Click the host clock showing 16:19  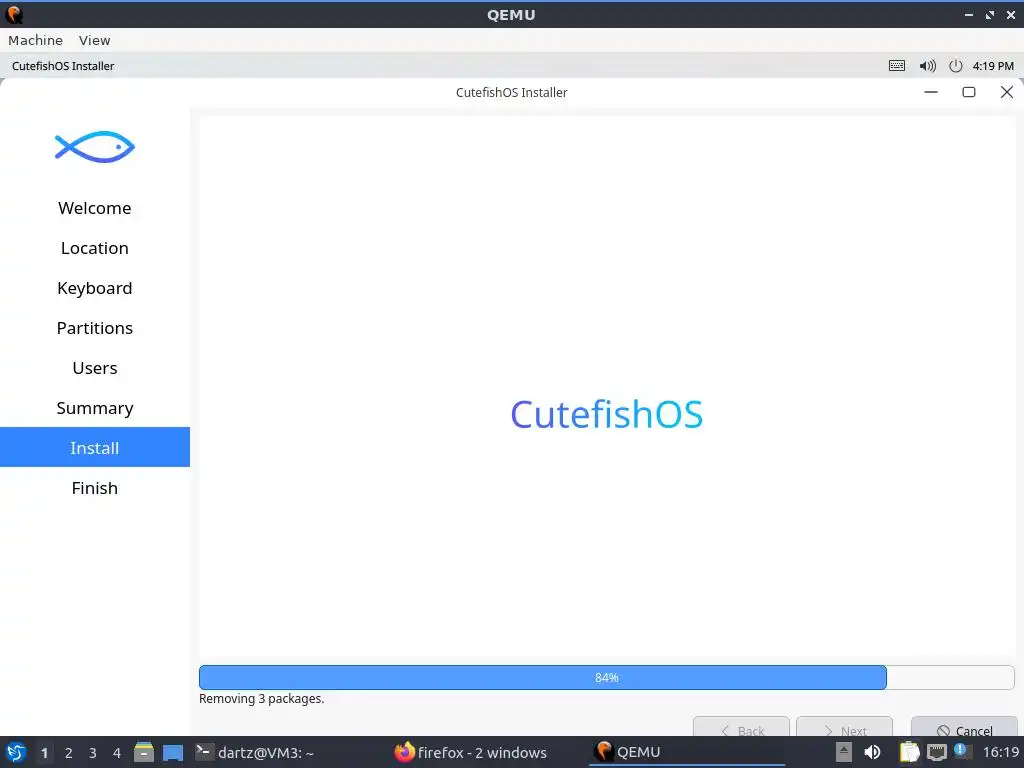coord(1000,752)
